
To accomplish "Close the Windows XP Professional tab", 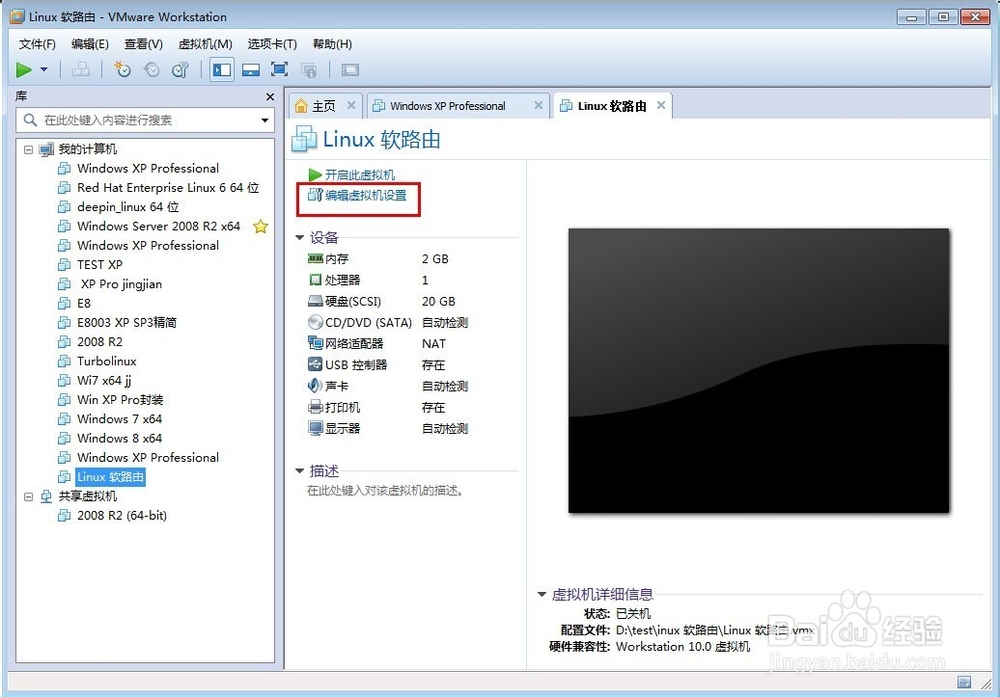I will pos(538,105).
